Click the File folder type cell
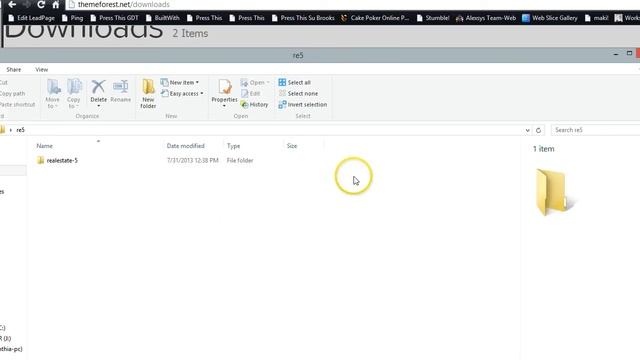The image size is (640, 360). point(240,160)
